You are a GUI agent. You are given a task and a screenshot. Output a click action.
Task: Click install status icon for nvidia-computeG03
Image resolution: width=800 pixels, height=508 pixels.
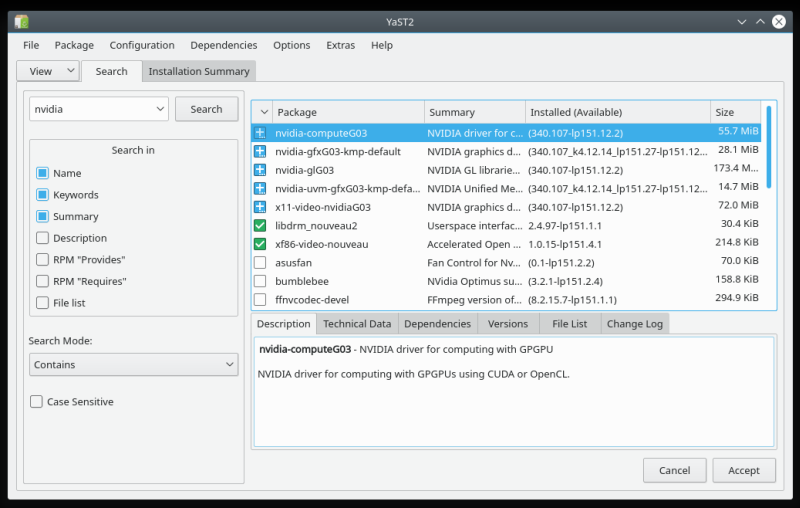260,133
